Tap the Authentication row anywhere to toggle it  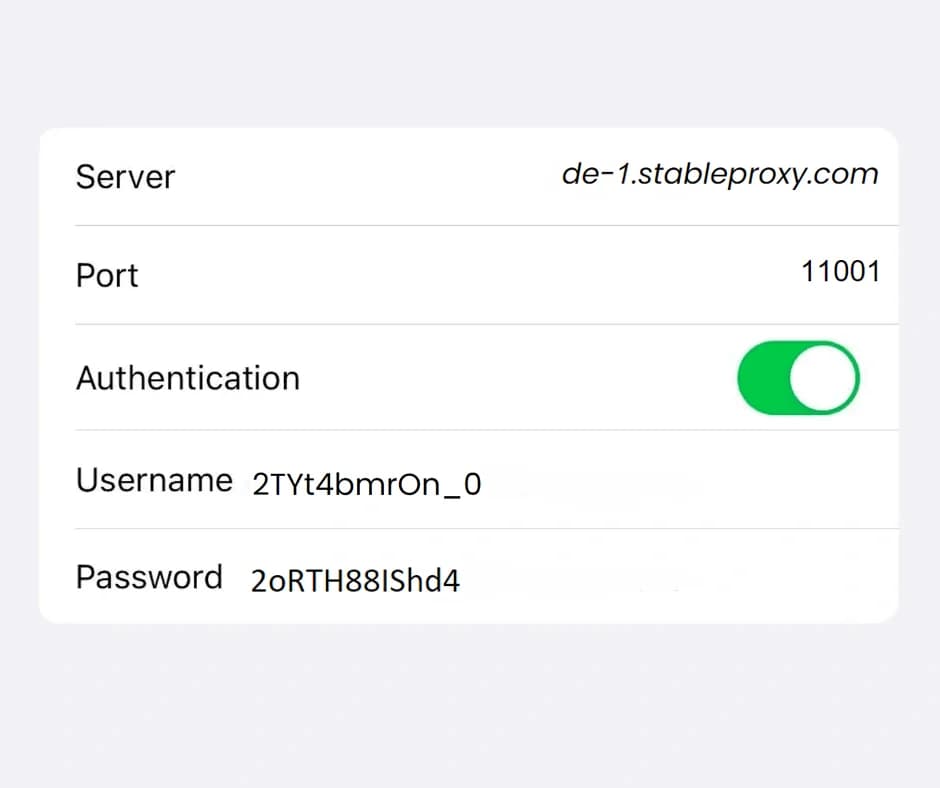(470, 378)
